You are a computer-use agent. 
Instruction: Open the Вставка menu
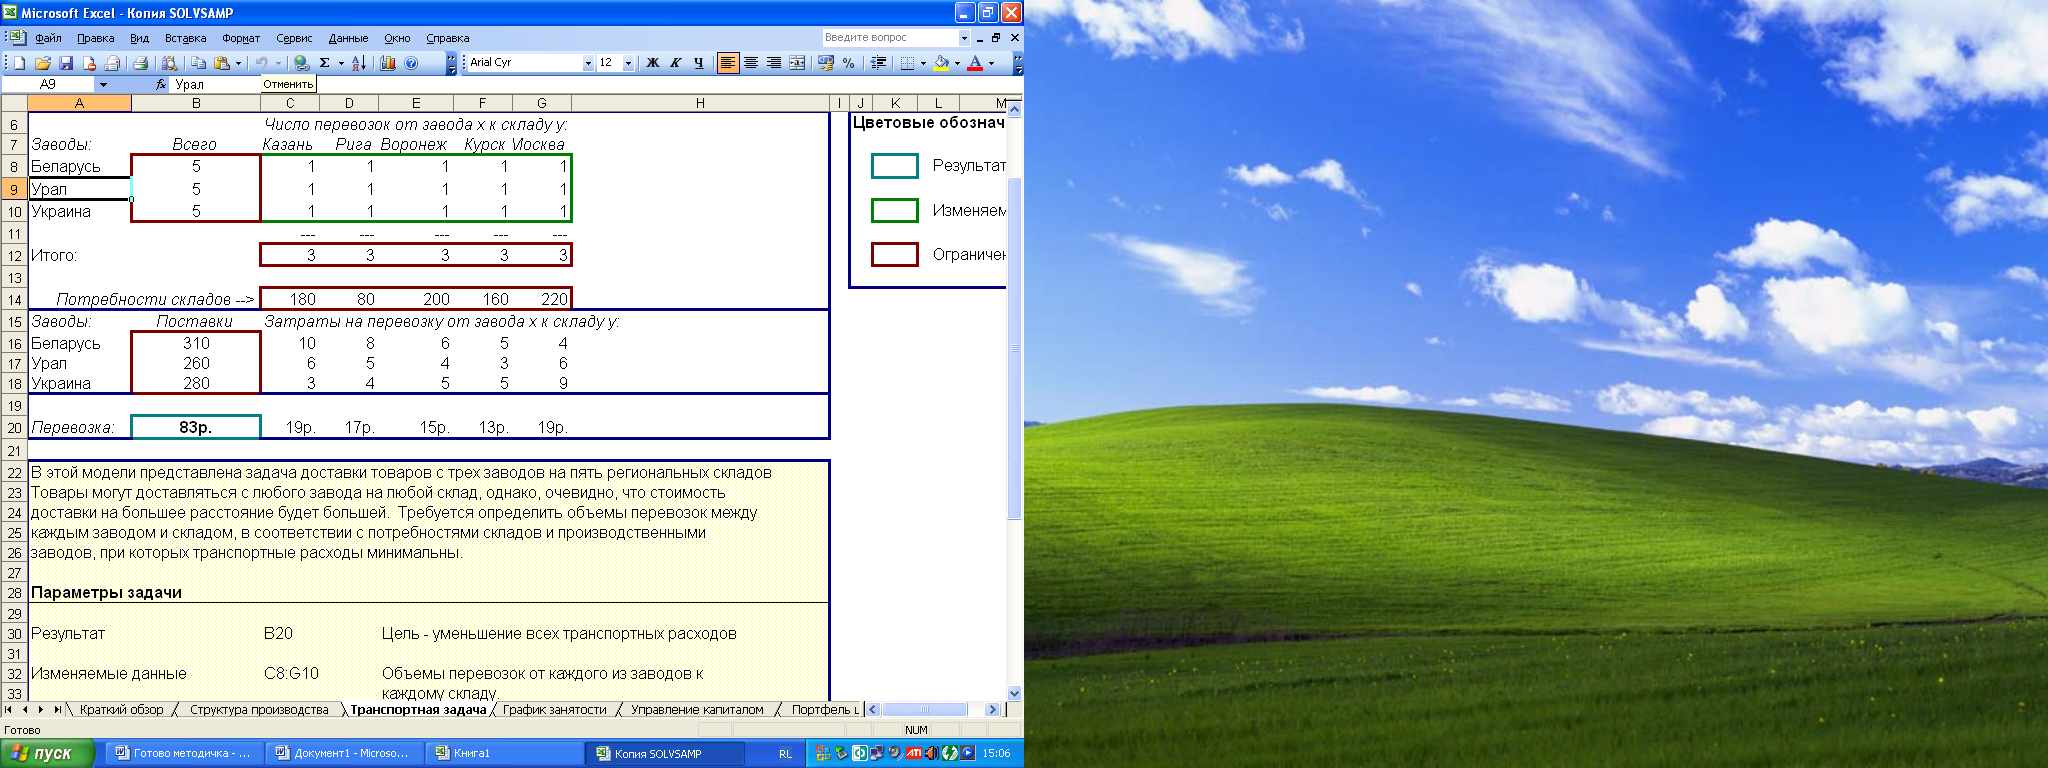click(x=186, y=38)
